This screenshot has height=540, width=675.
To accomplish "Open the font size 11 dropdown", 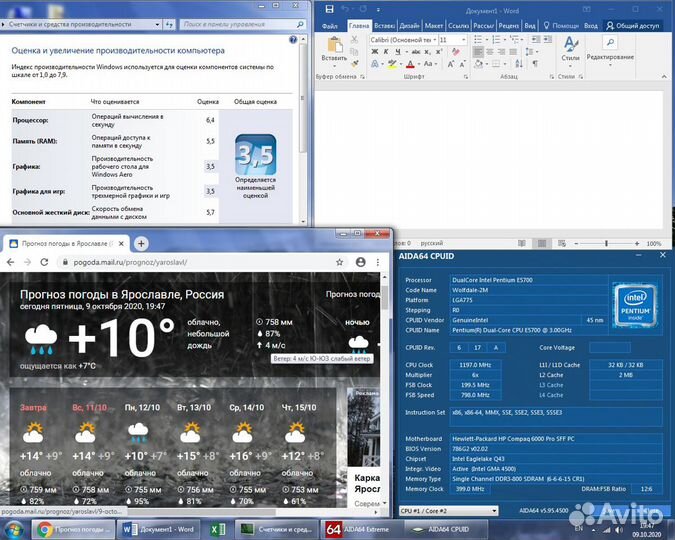I will tap(464, 40).
